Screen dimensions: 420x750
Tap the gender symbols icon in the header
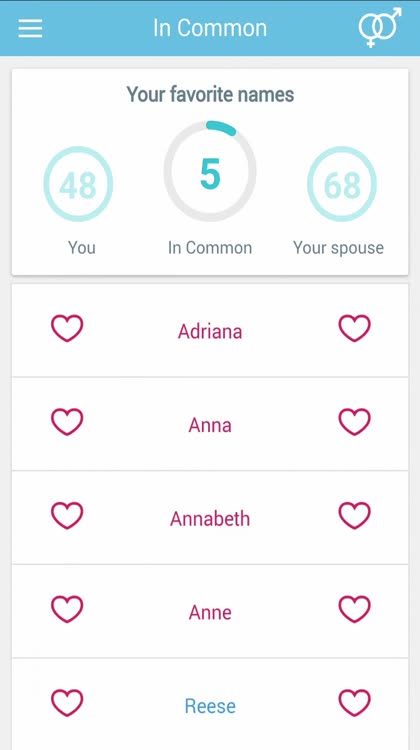point(380,27)
